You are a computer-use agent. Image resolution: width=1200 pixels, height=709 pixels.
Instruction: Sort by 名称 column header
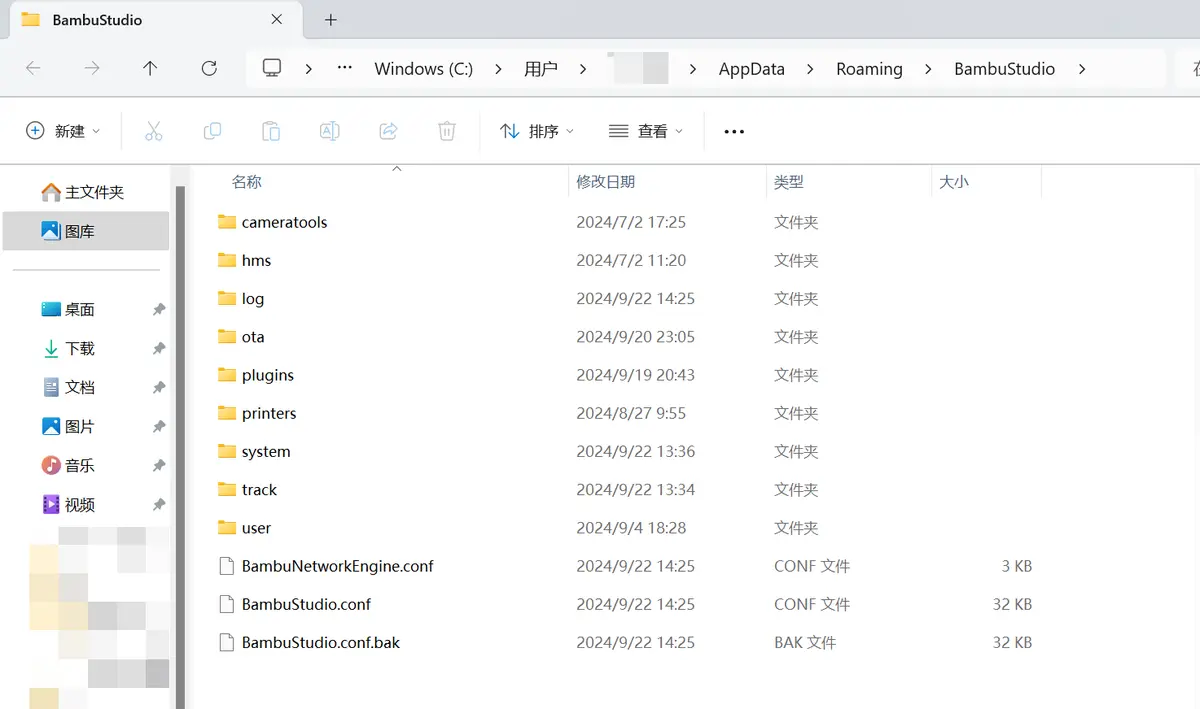[x=247, y=182]
